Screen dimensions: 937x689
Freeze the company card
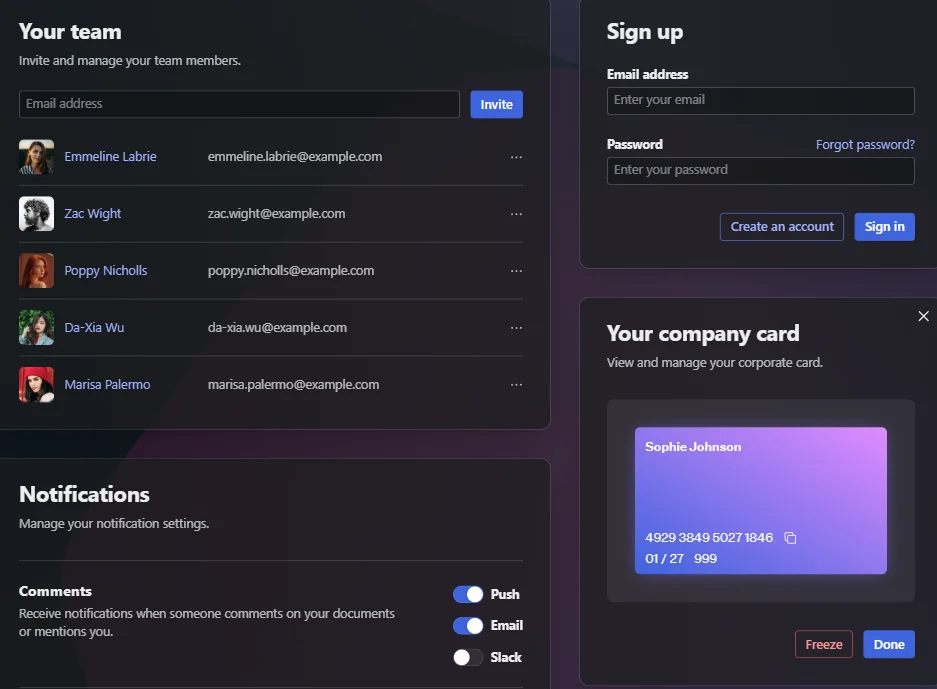pyautogui.click(x=823, y=645)
